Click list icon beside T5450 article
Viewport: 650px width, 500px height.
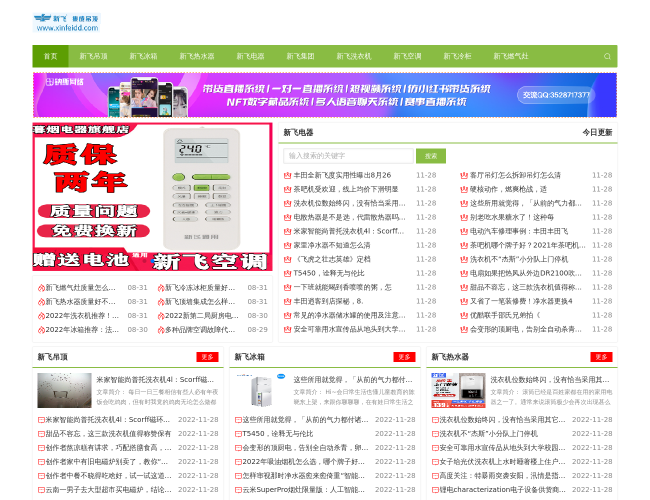[239, 434]
